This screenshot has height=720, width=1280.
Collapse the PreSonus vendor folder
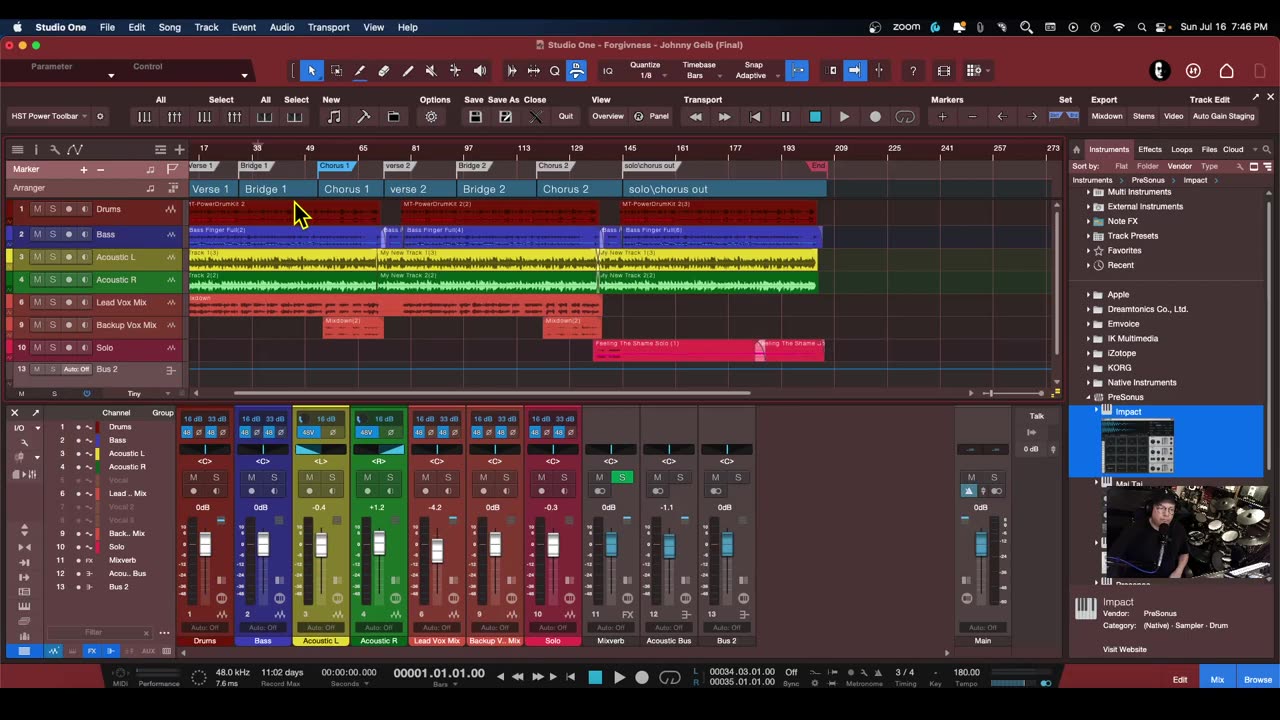tap(1089, 397)
